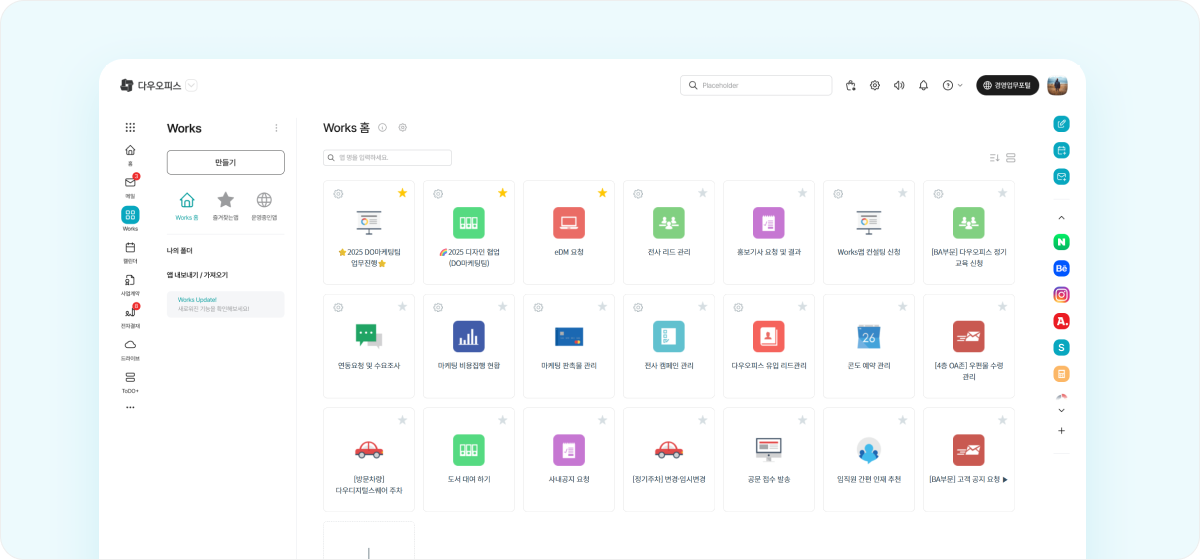Screen dimensions: 1200x560
Task: Open the Instagram shortcut icon
Action: pos(1062,295)
